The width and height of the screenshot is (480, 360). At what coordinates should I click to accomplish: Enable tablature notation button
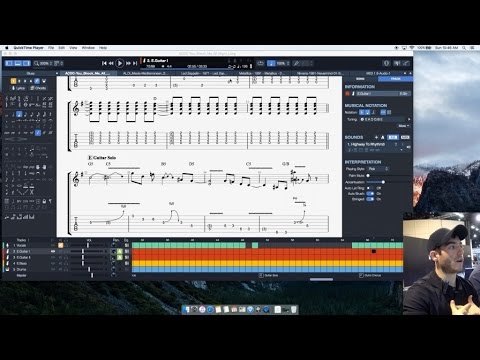coord(367,112)
